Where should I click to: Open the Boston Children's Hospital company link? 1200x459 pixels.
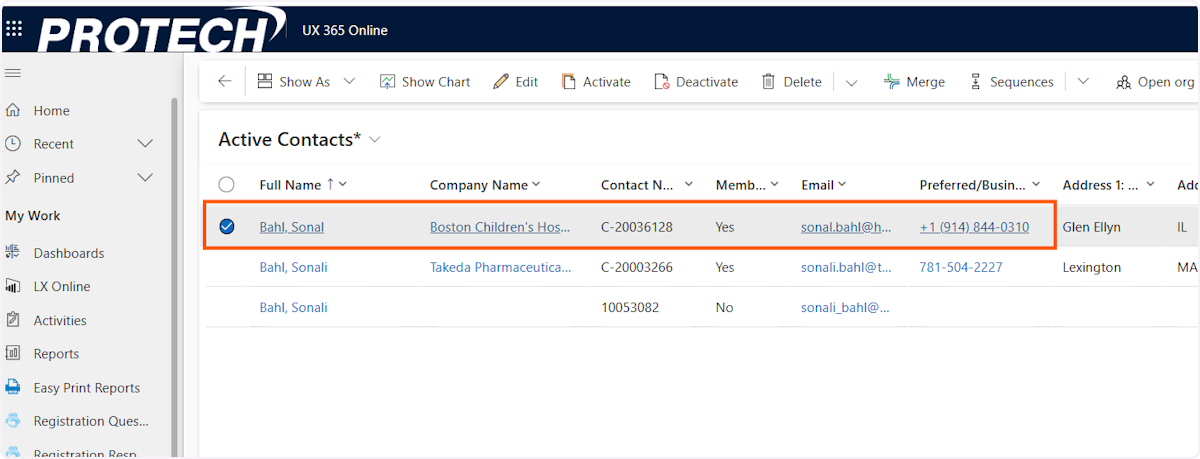pos(500,227)
